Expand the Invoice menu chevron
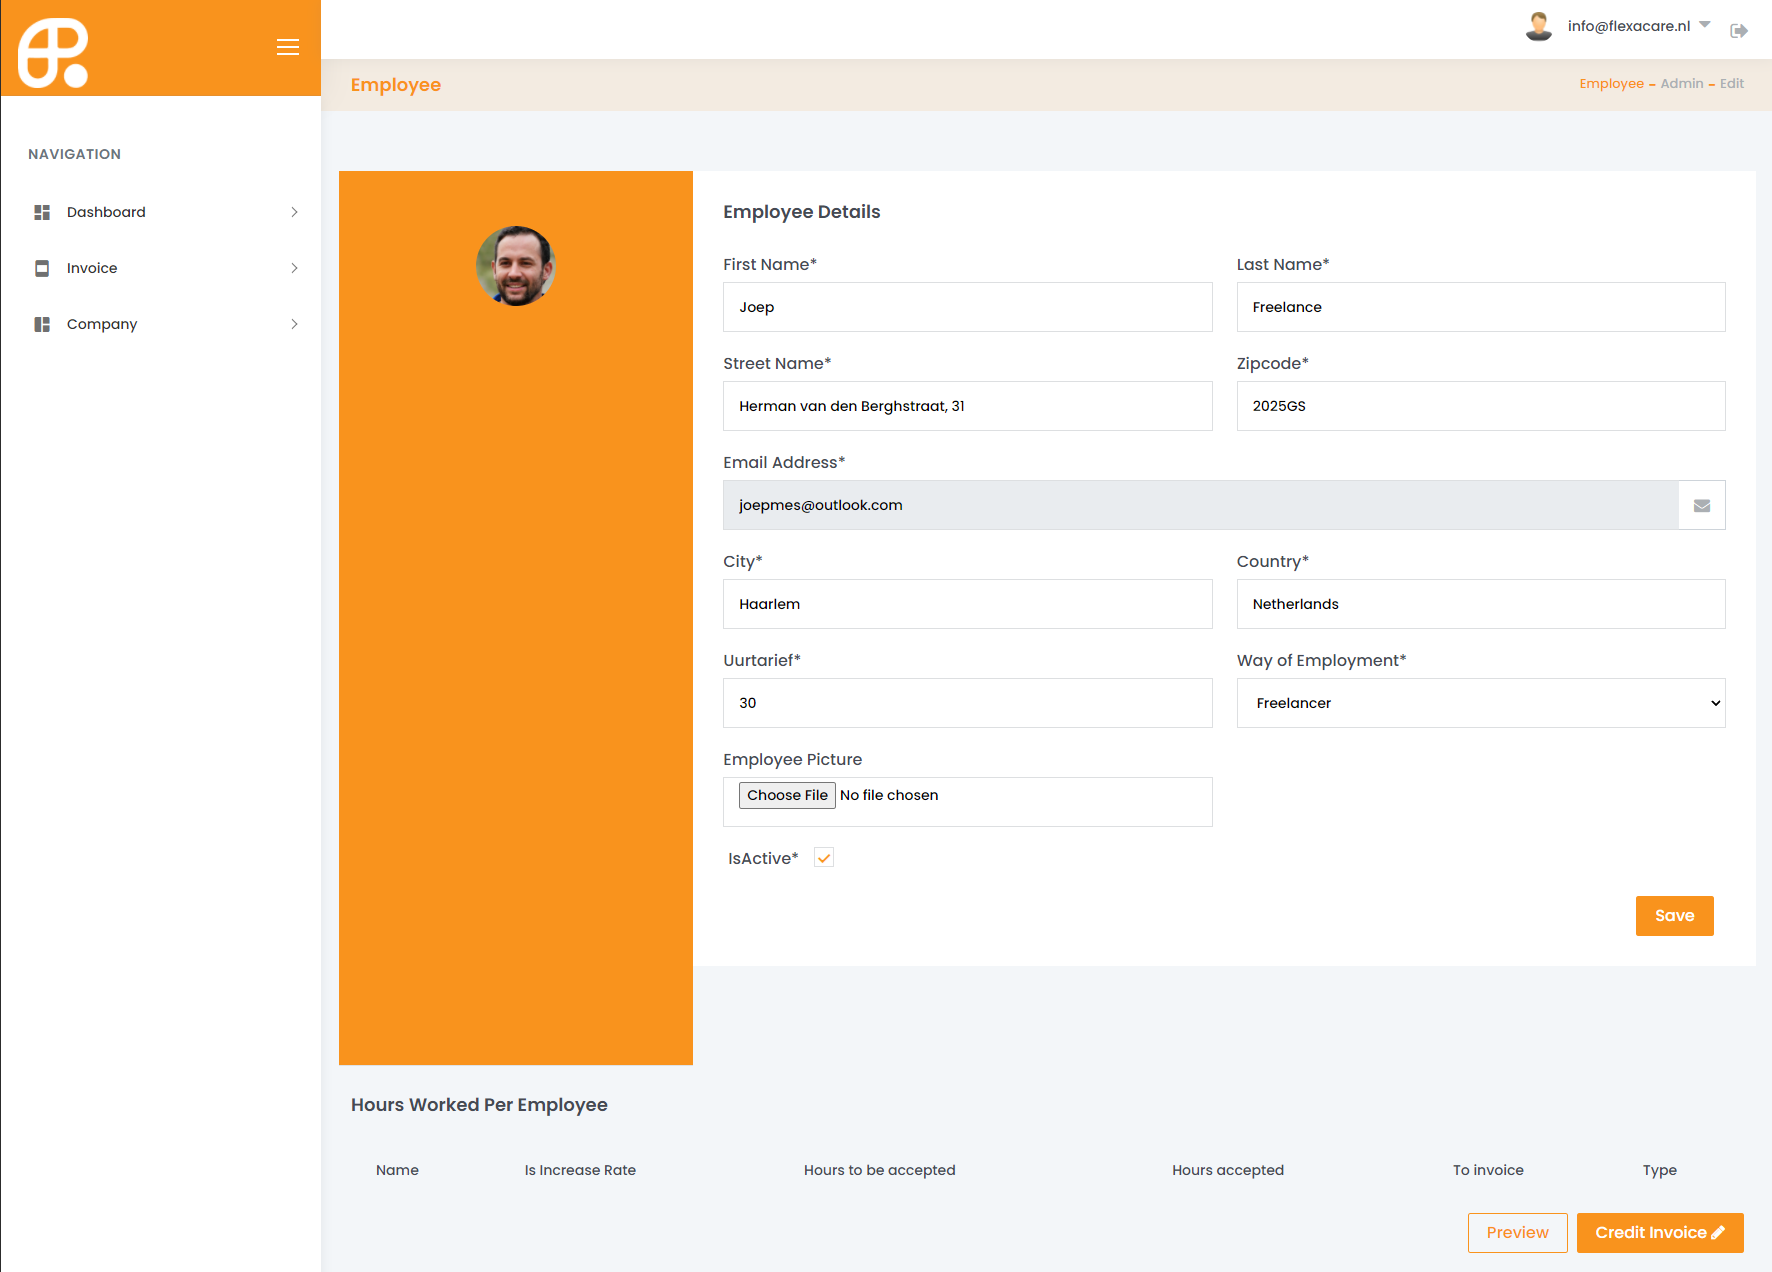 tap(294, 268)
